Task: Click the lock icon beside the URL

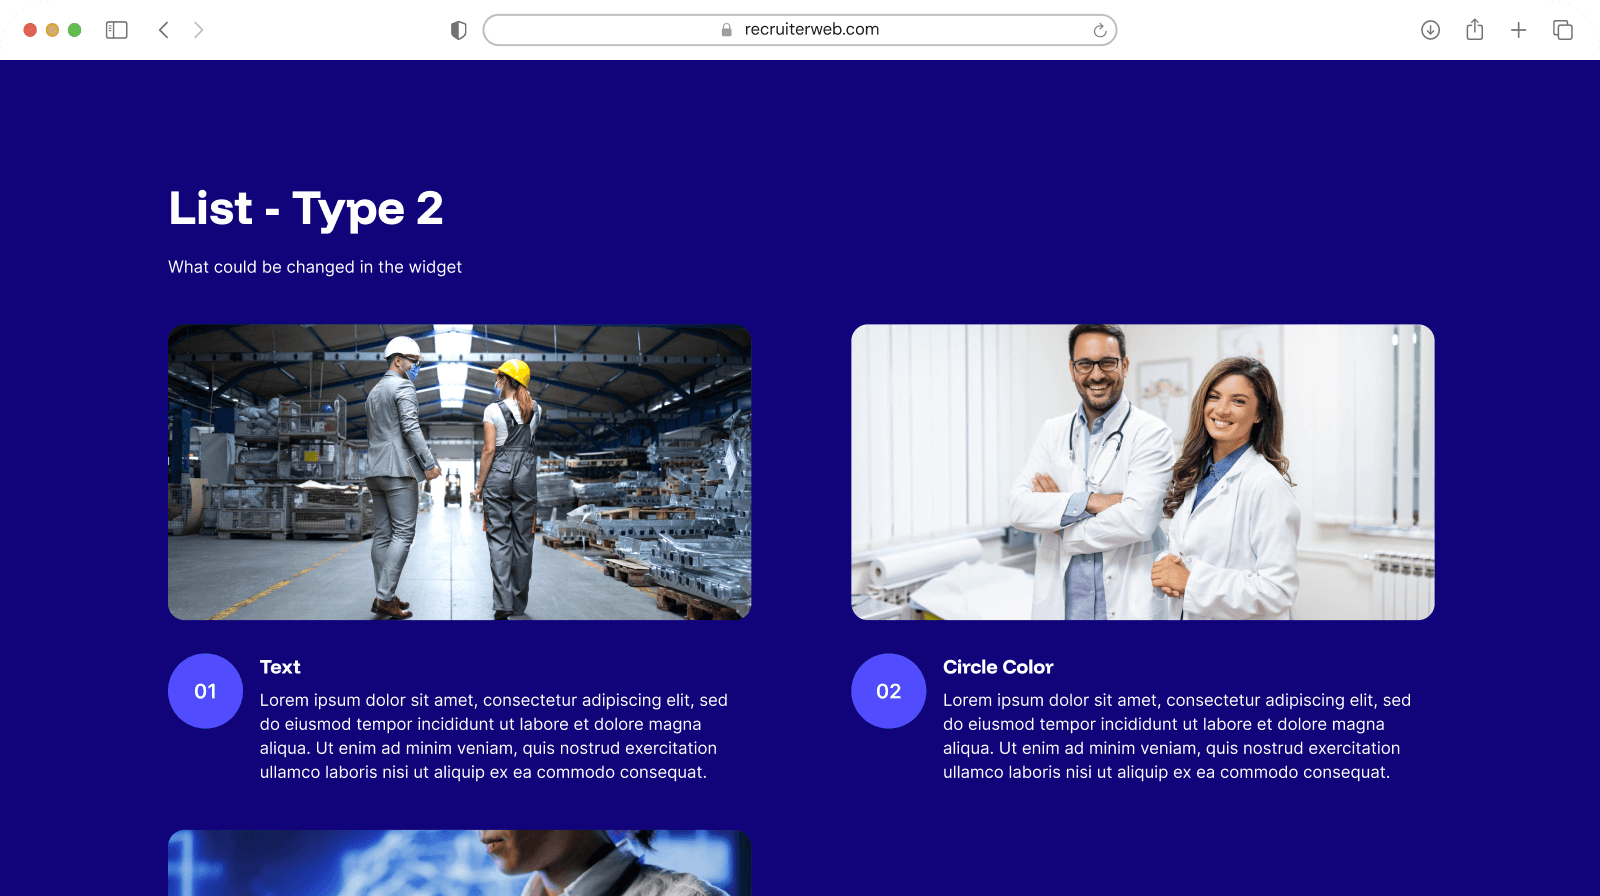Action: 727,30
